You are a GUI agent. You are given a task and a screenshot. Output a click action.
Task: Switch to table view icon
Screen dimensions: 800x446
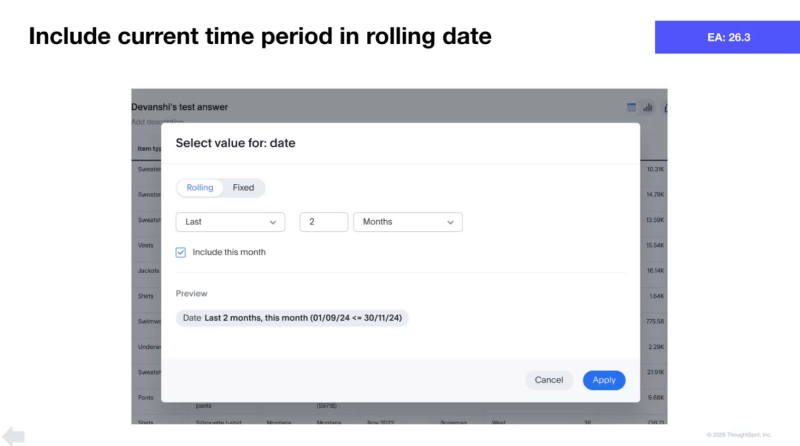click(x=632, y=106)
